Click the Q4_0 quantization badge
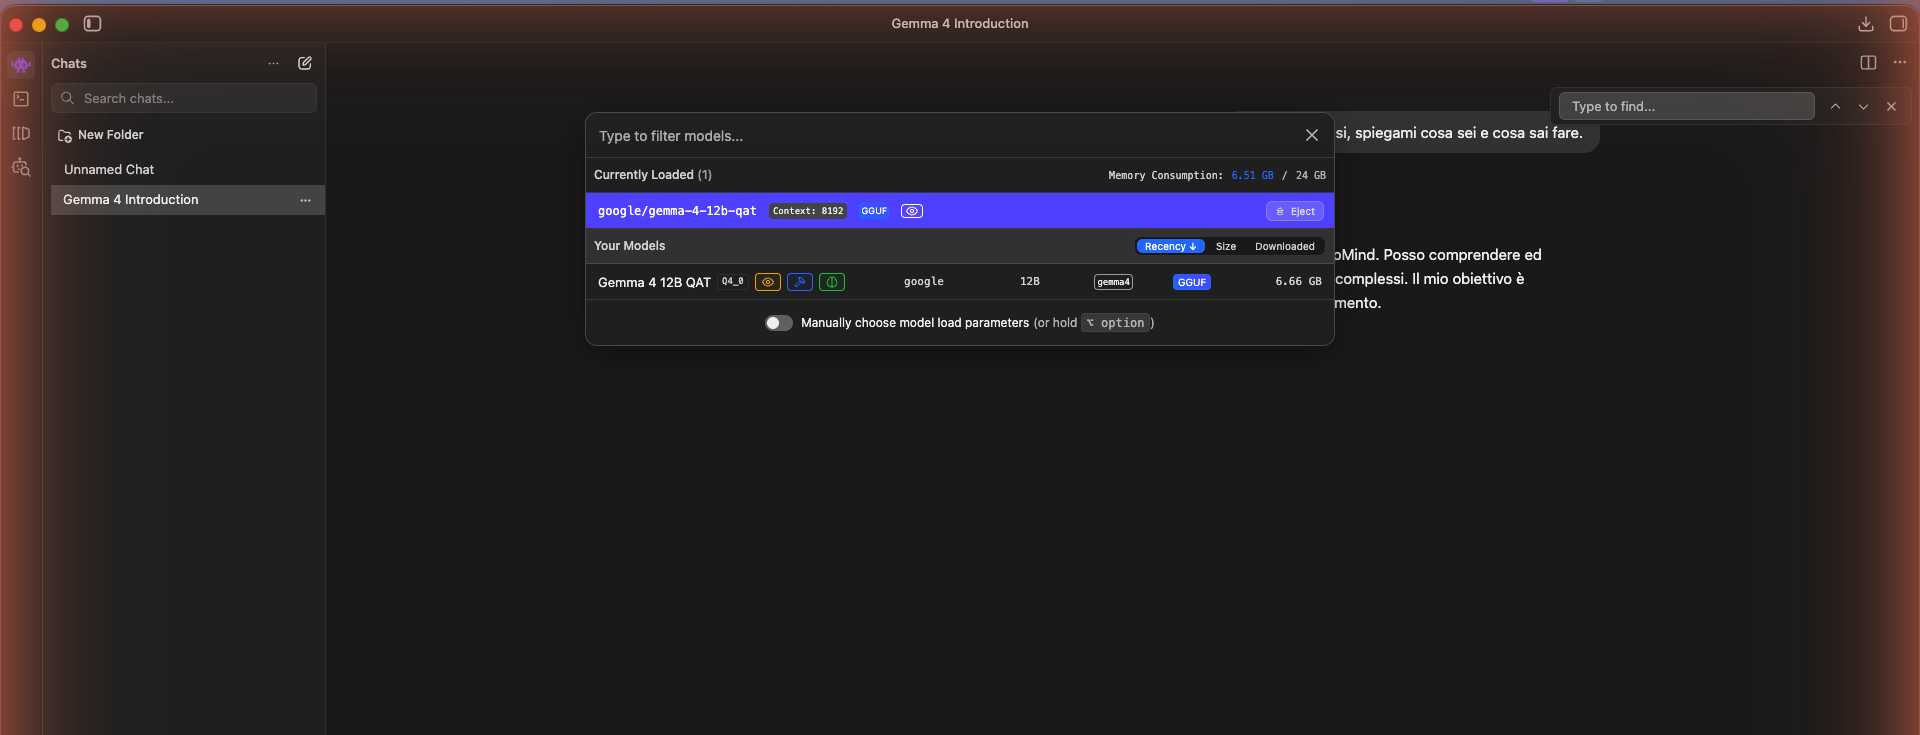Image resolution: width=1920 pixels, height=735 pixels. [733, 282]
